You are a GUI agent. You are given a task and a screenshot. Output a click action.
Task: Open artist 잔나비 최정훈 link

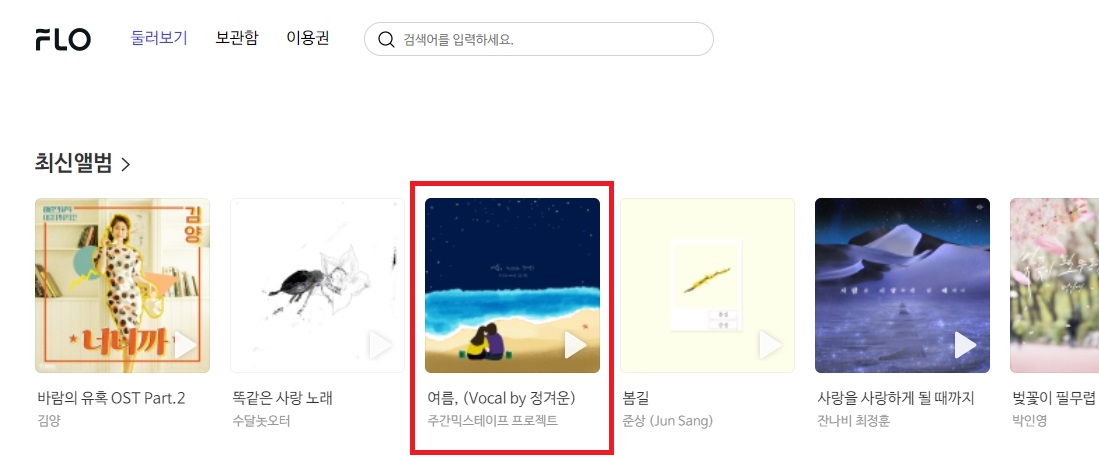(854, 421)
